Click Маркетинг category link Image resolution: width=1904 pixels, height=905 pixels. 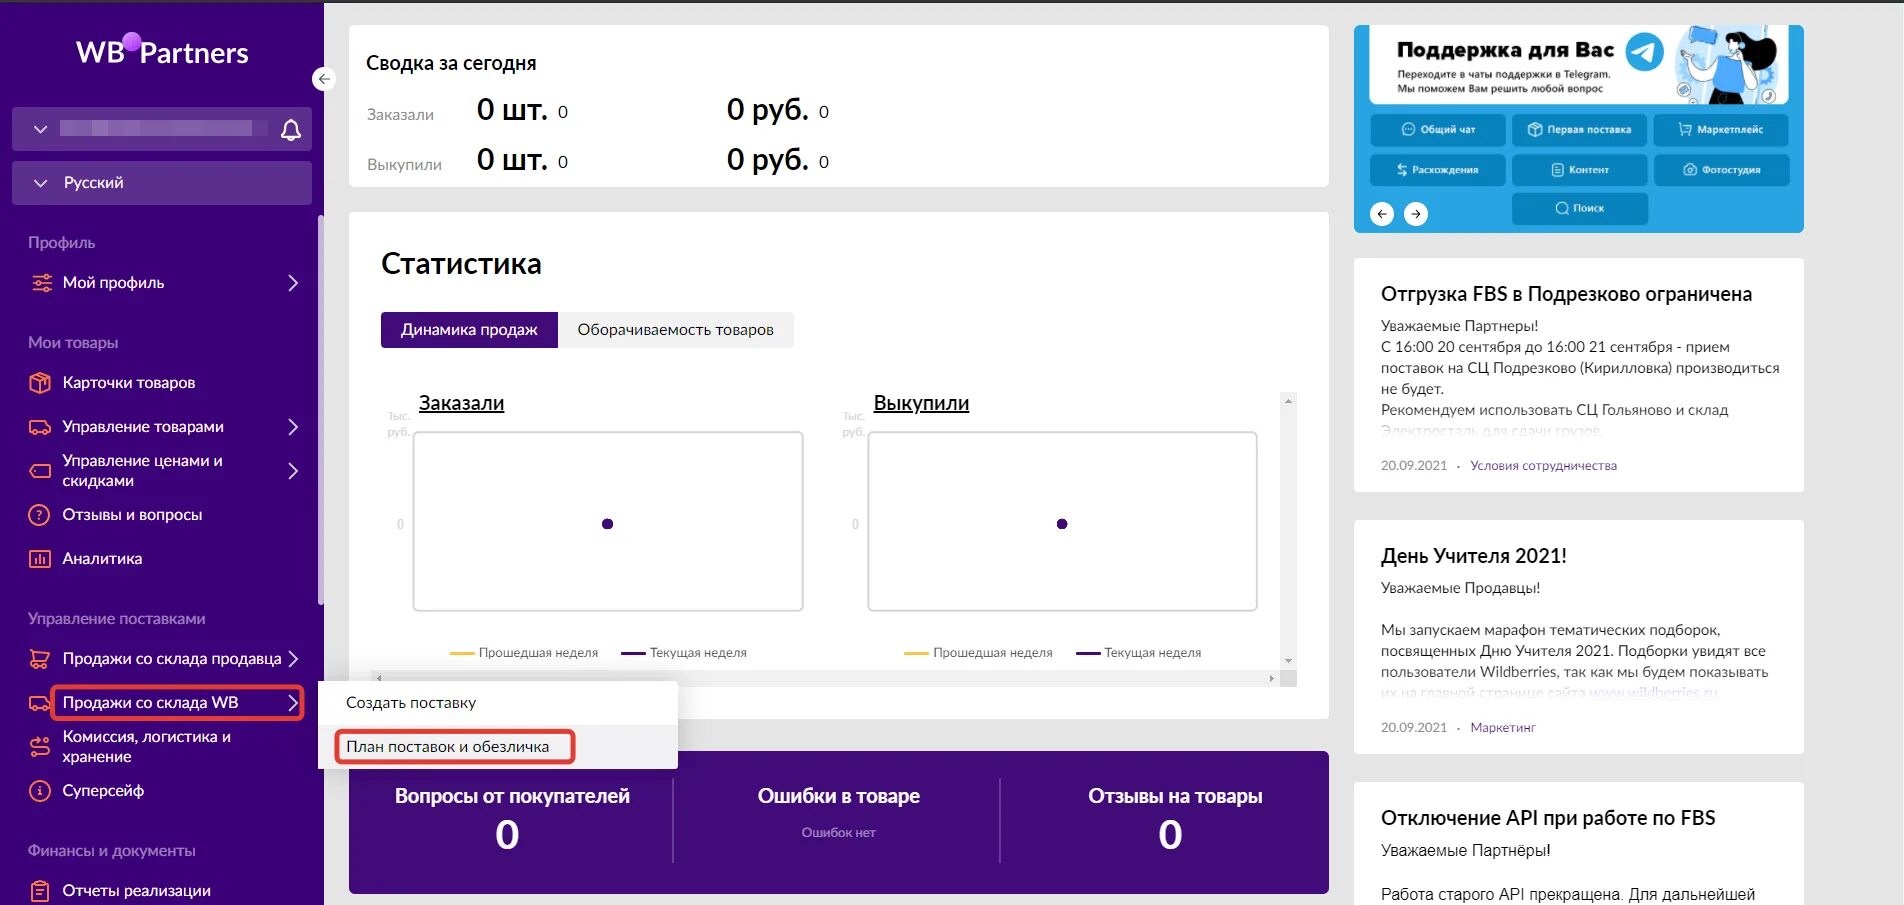(1502, 728)
